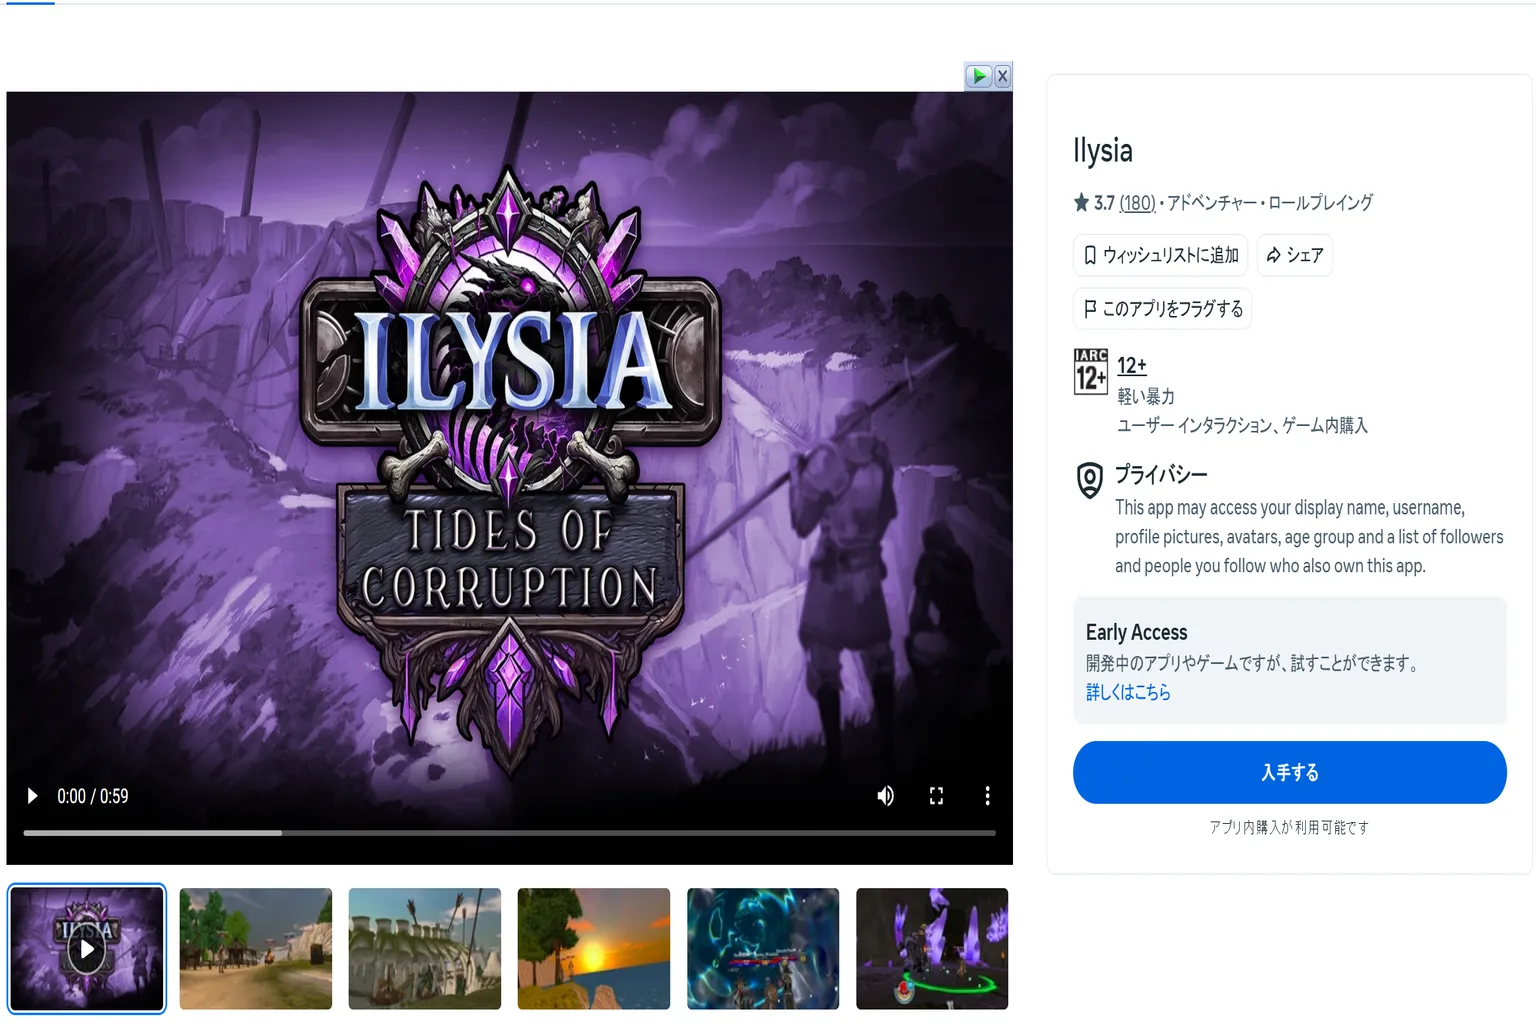This screenshot has width=1536, height=1024.
Task: Click the アプリ内購入が利用可能です note
Action: (x=1290, y=827)
